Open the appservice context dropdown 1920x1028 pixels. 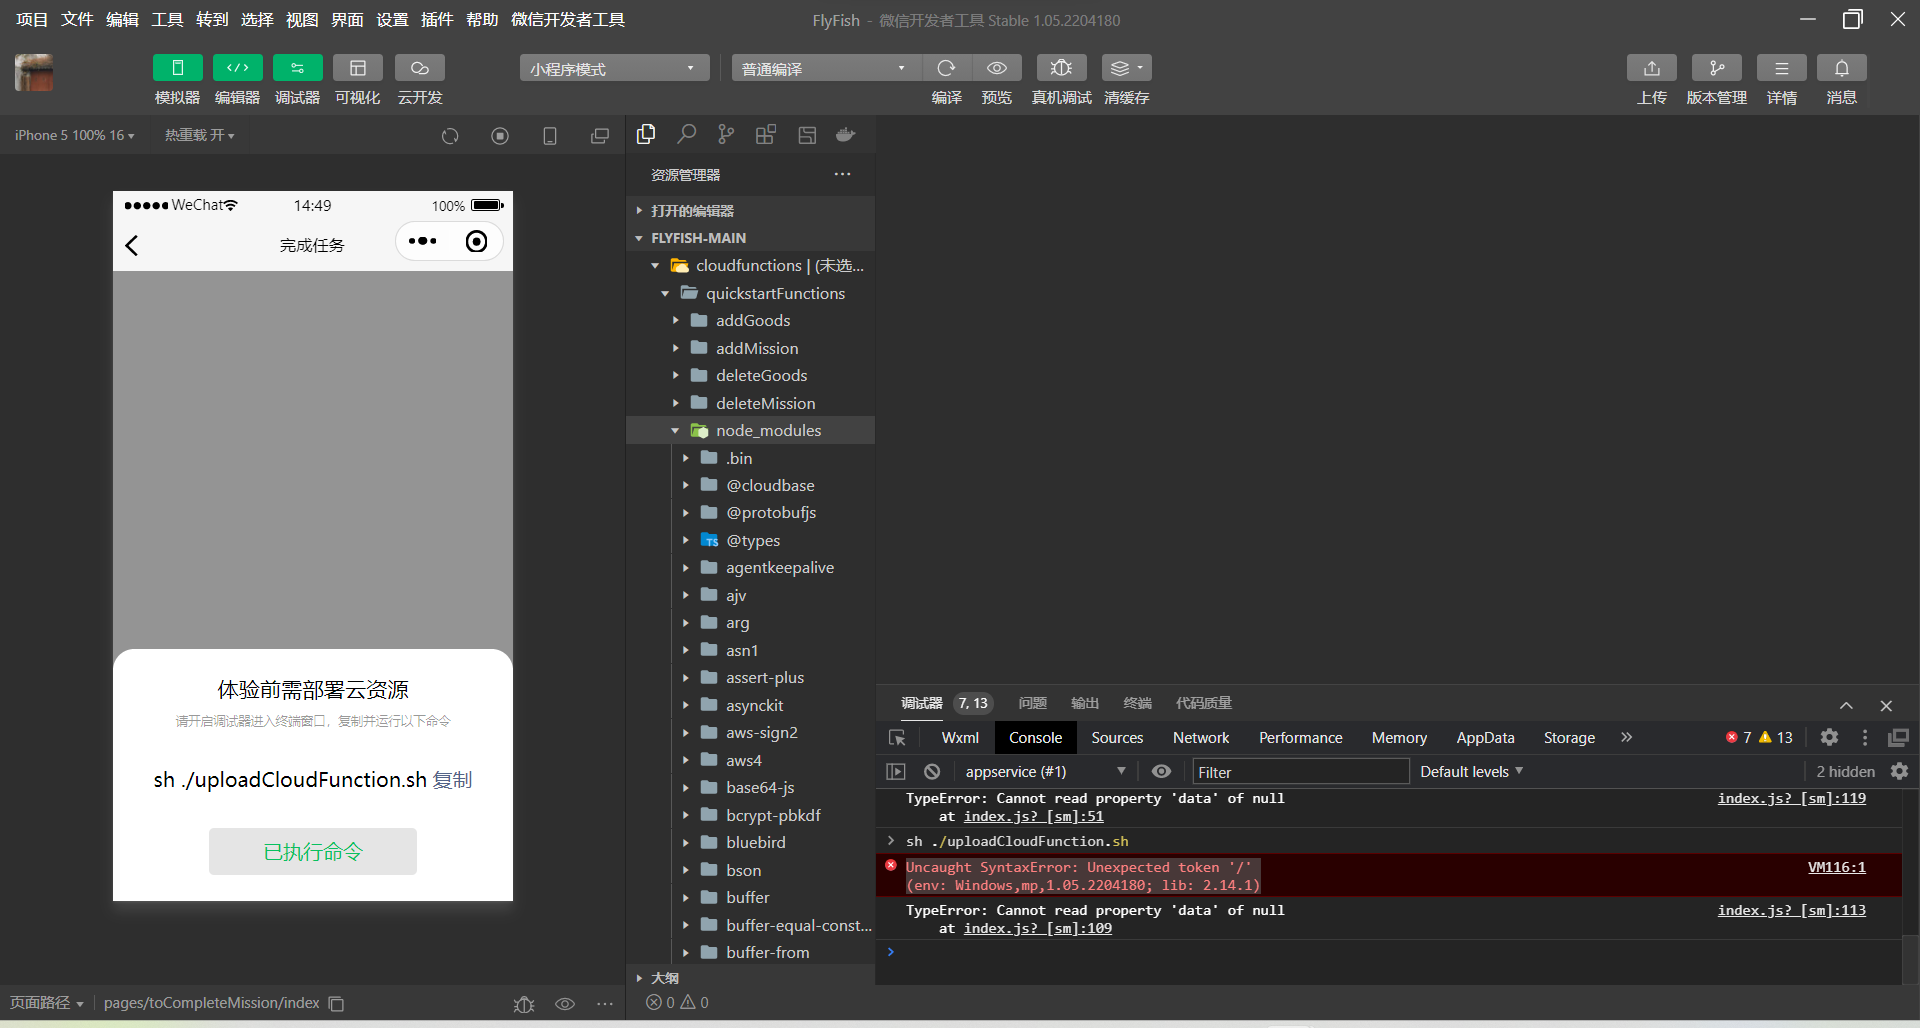click(x=1045, y=771)
